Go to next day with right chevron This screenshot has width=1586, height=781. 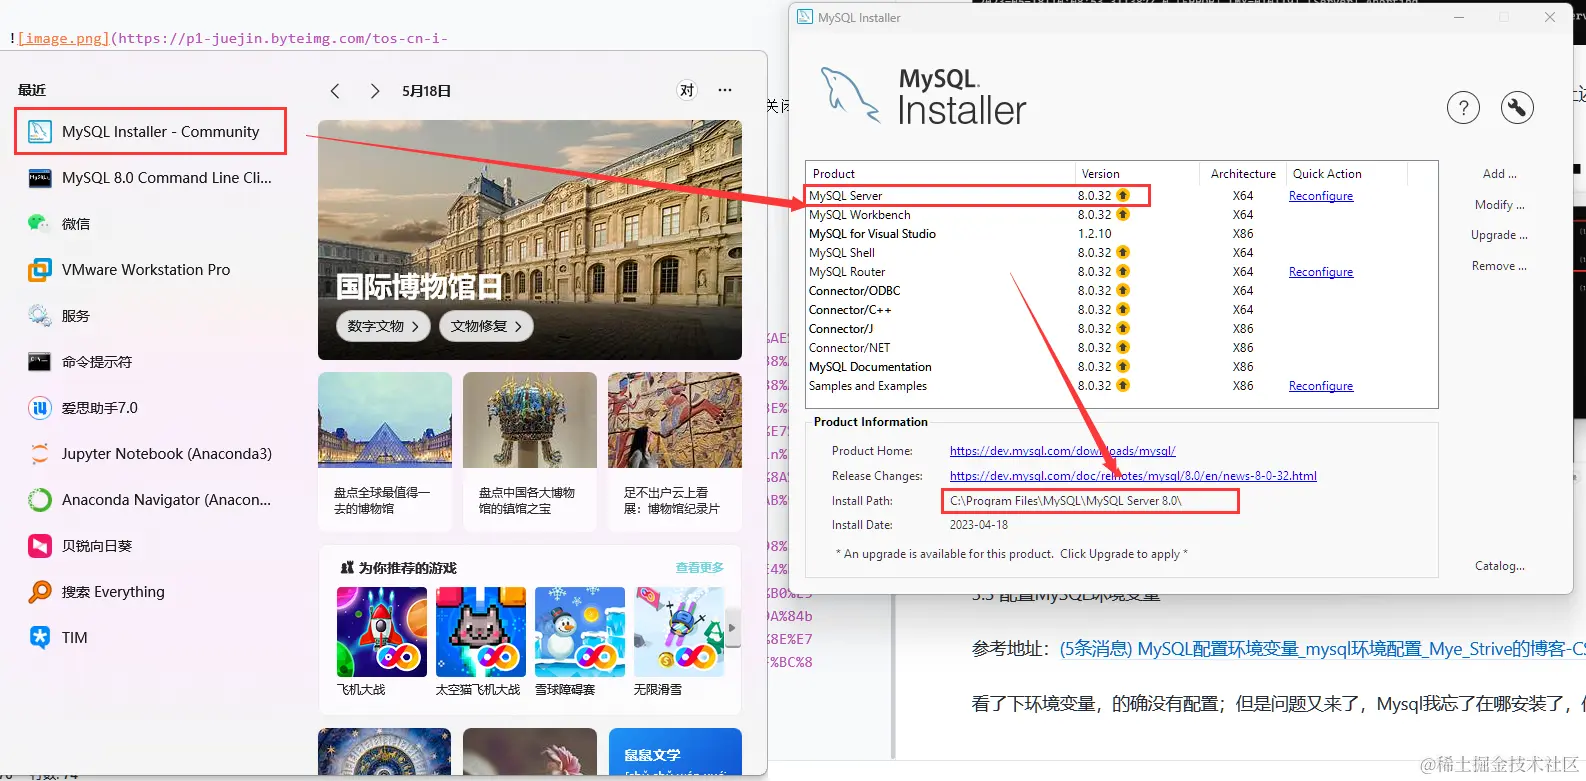point(374,91)
